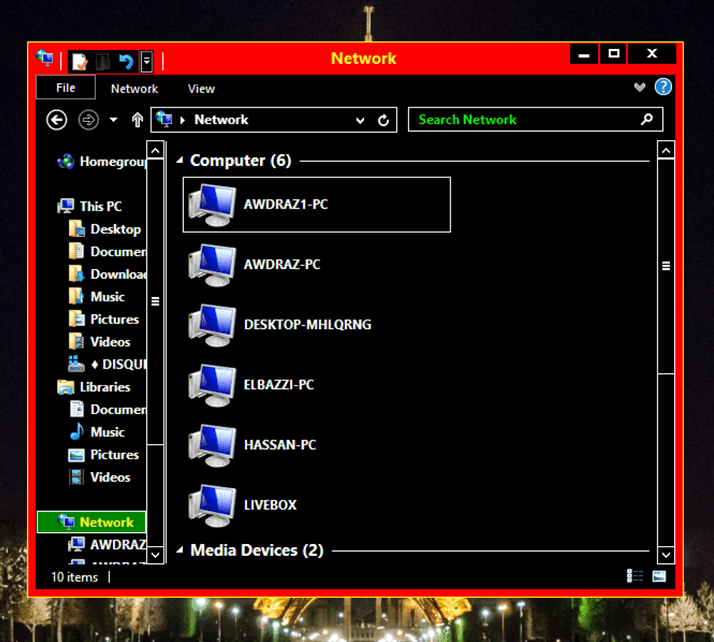The width and height of the screenshot is (714, 642).
Task: Click the Documents folder icon under This PC
Action: click(76, 251)
